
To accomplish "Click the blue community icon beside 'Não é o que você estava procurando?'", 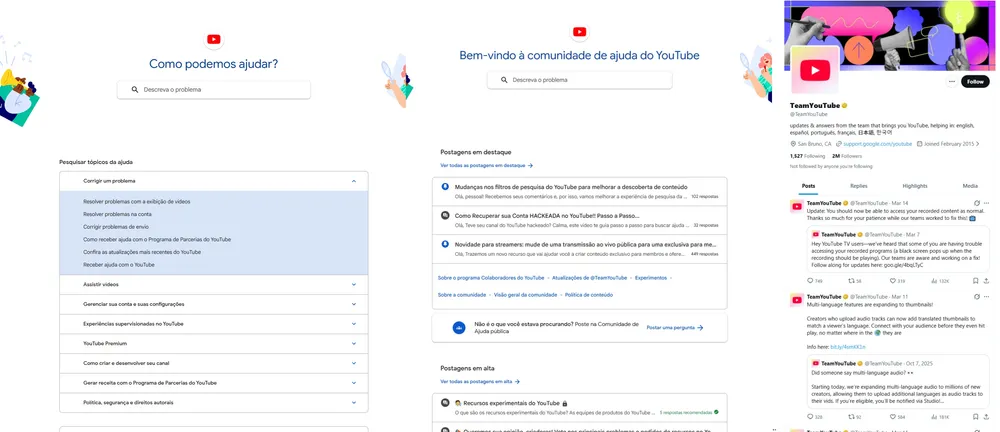I will (459, 327).
